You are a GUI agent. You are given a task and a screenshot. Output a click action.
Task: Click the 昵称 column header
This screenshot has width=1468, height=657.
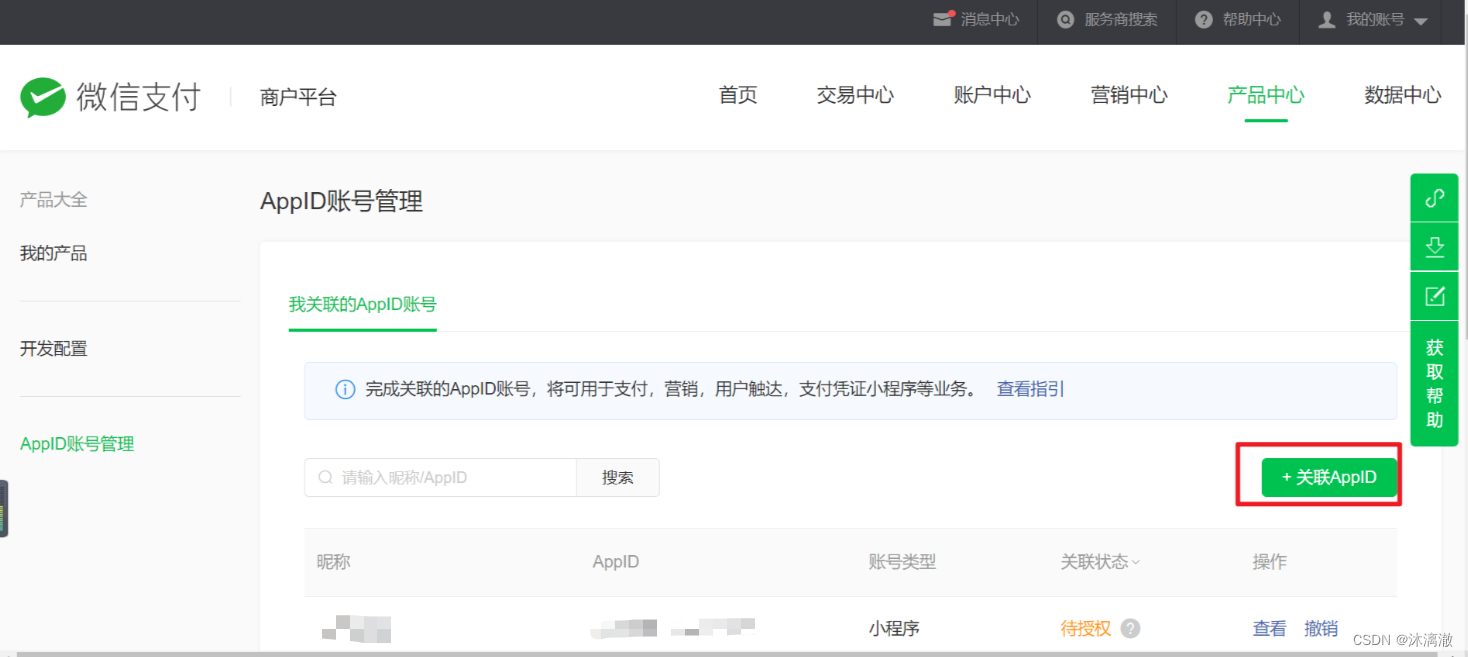(x=334, y=562)
